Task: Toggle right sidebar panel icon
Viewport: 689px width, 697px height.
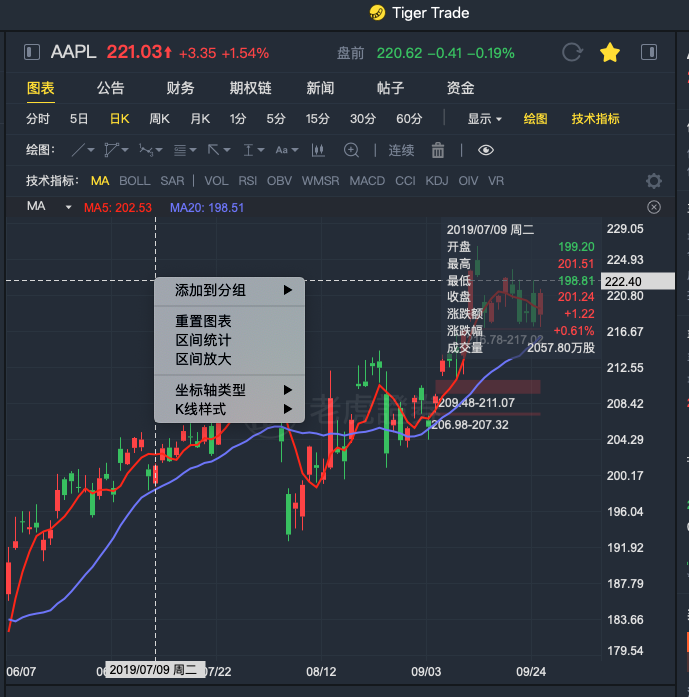Action: tap(649, 52)
